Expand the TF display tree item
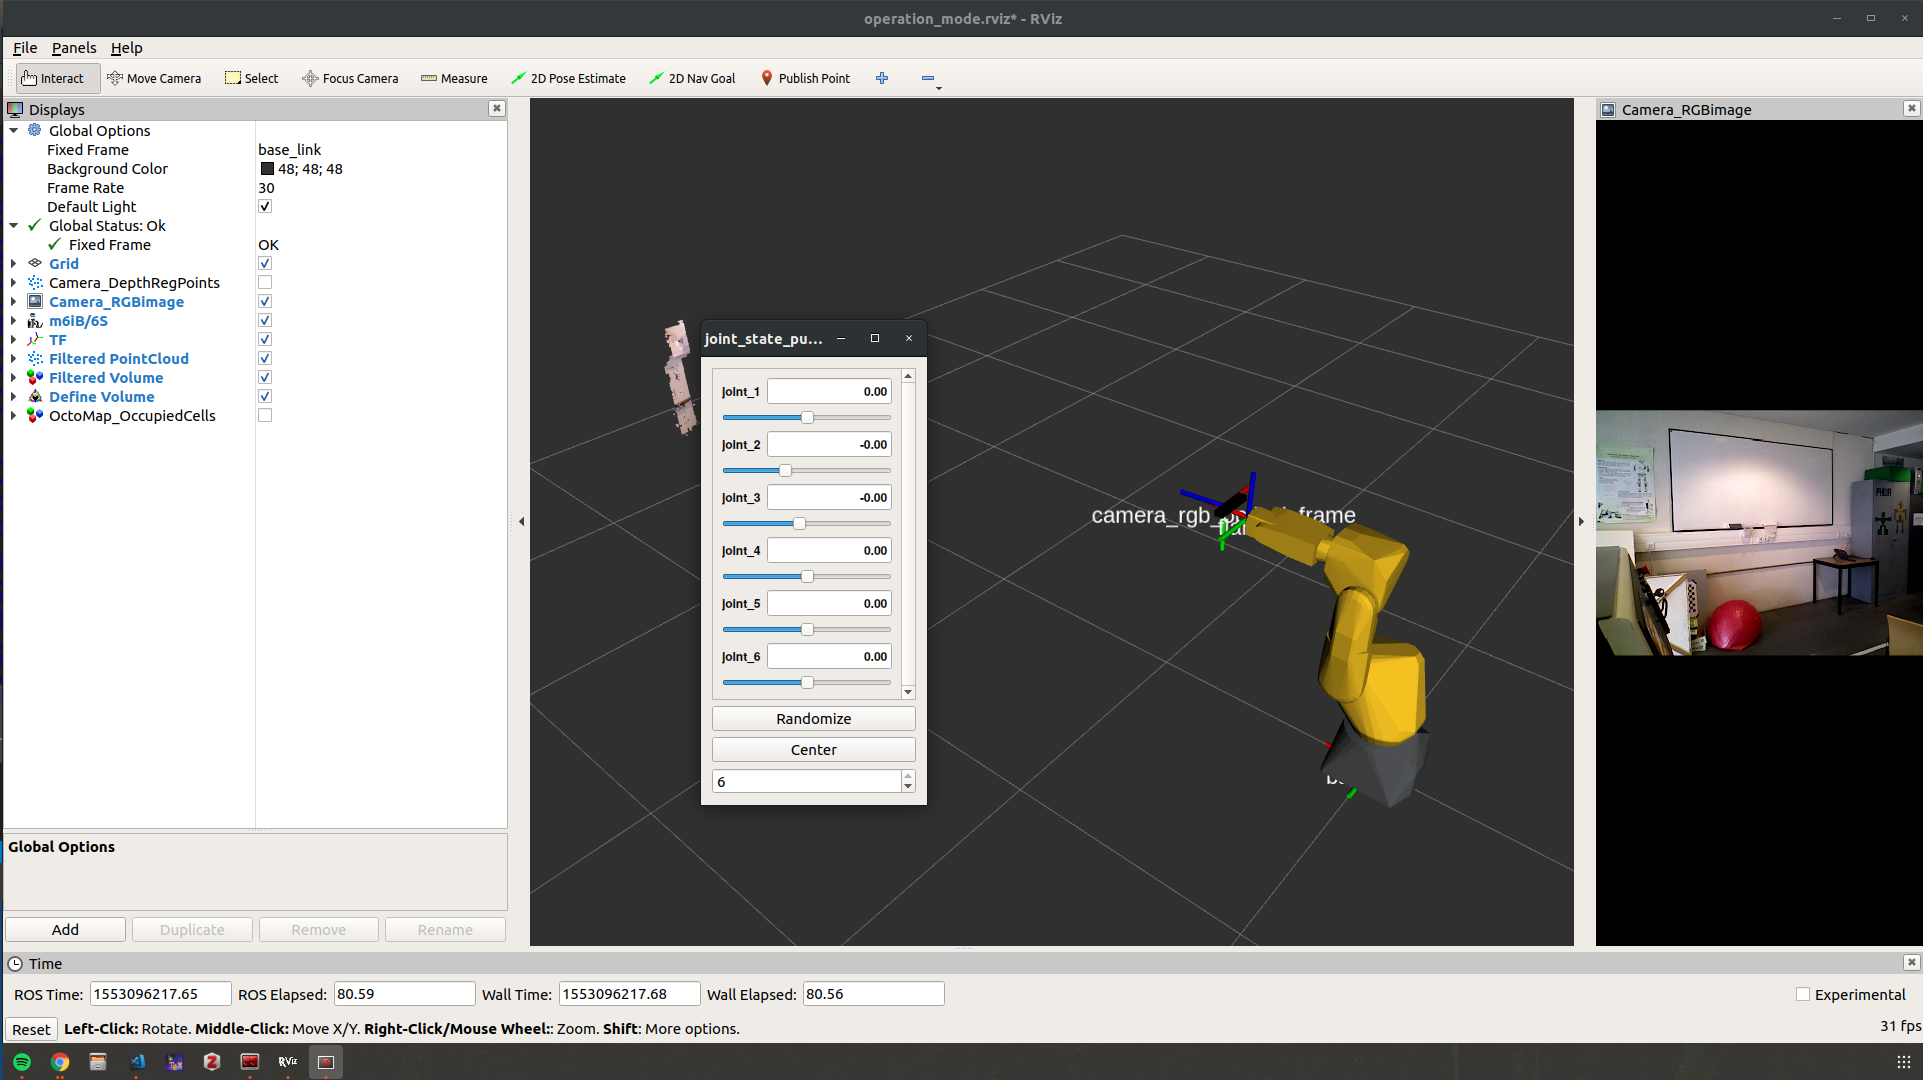 point(13,340)
